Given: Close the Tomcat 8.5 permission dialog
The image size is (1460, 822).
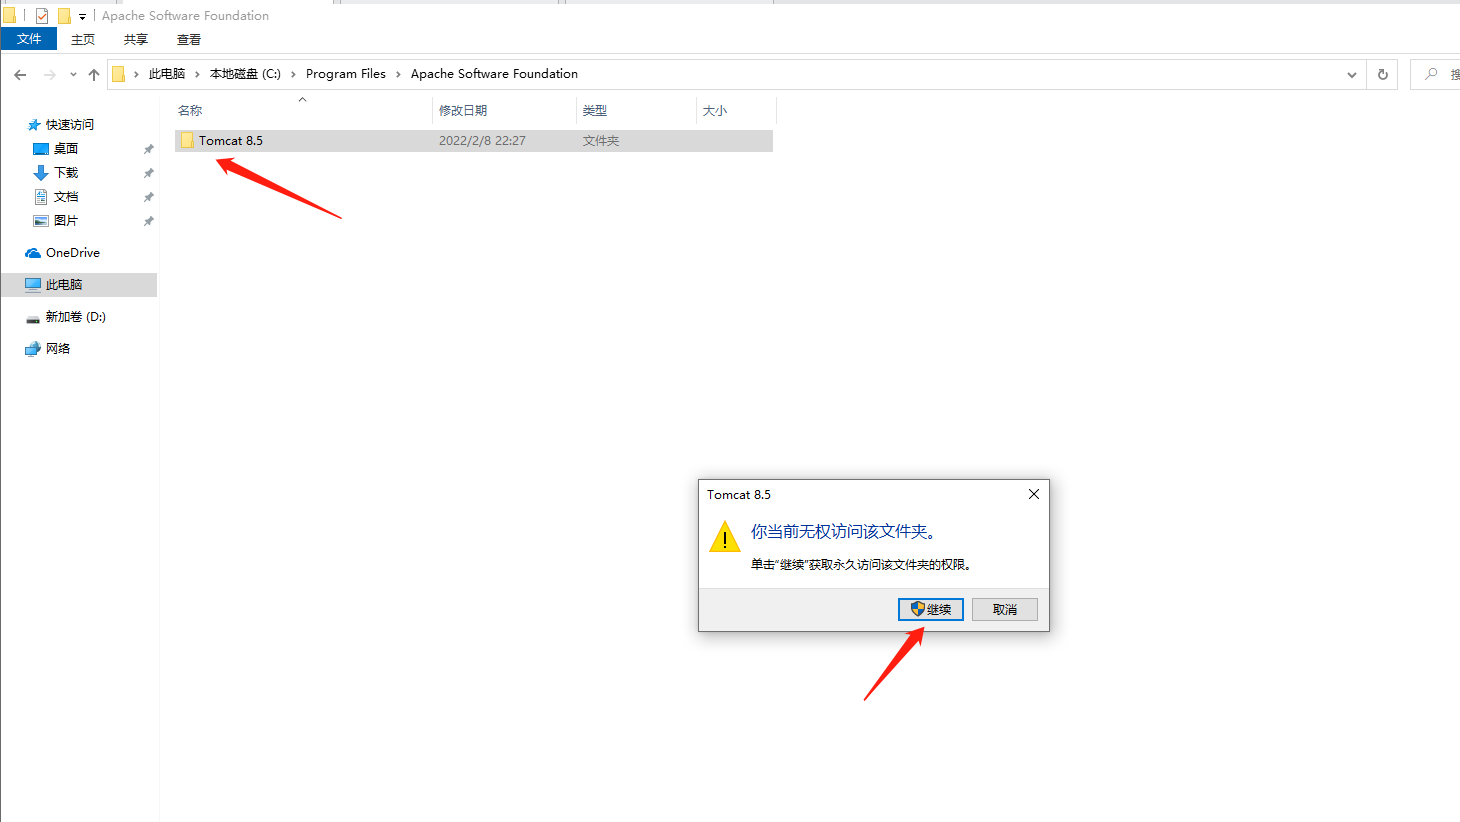Looking at the screenshot, I should (1034, 494).
